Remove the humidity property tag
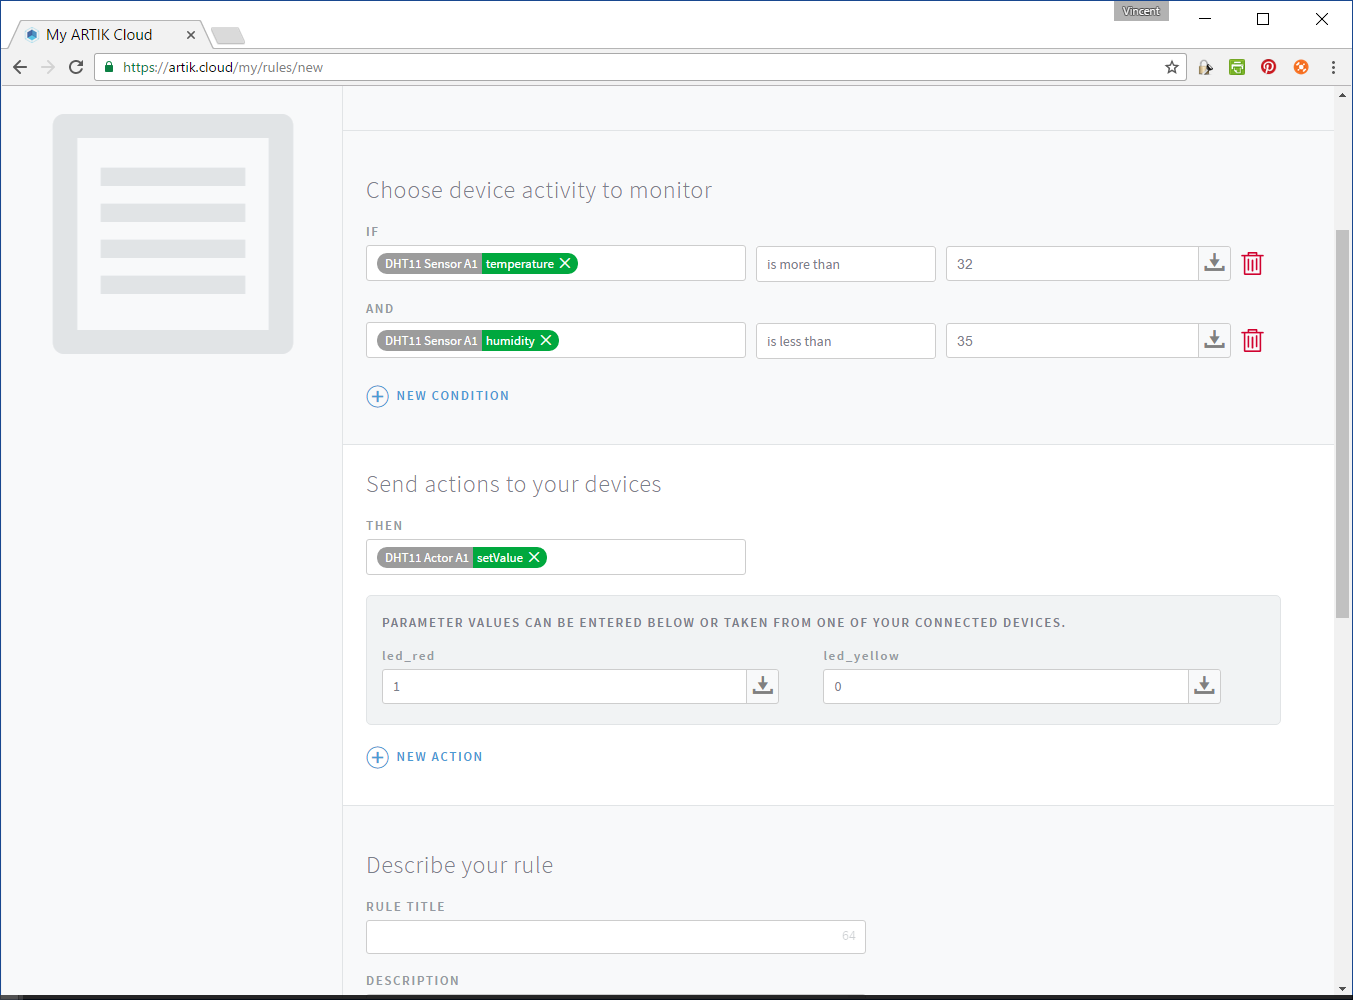Screen dimensions: 1353x1000 point(545,340)
